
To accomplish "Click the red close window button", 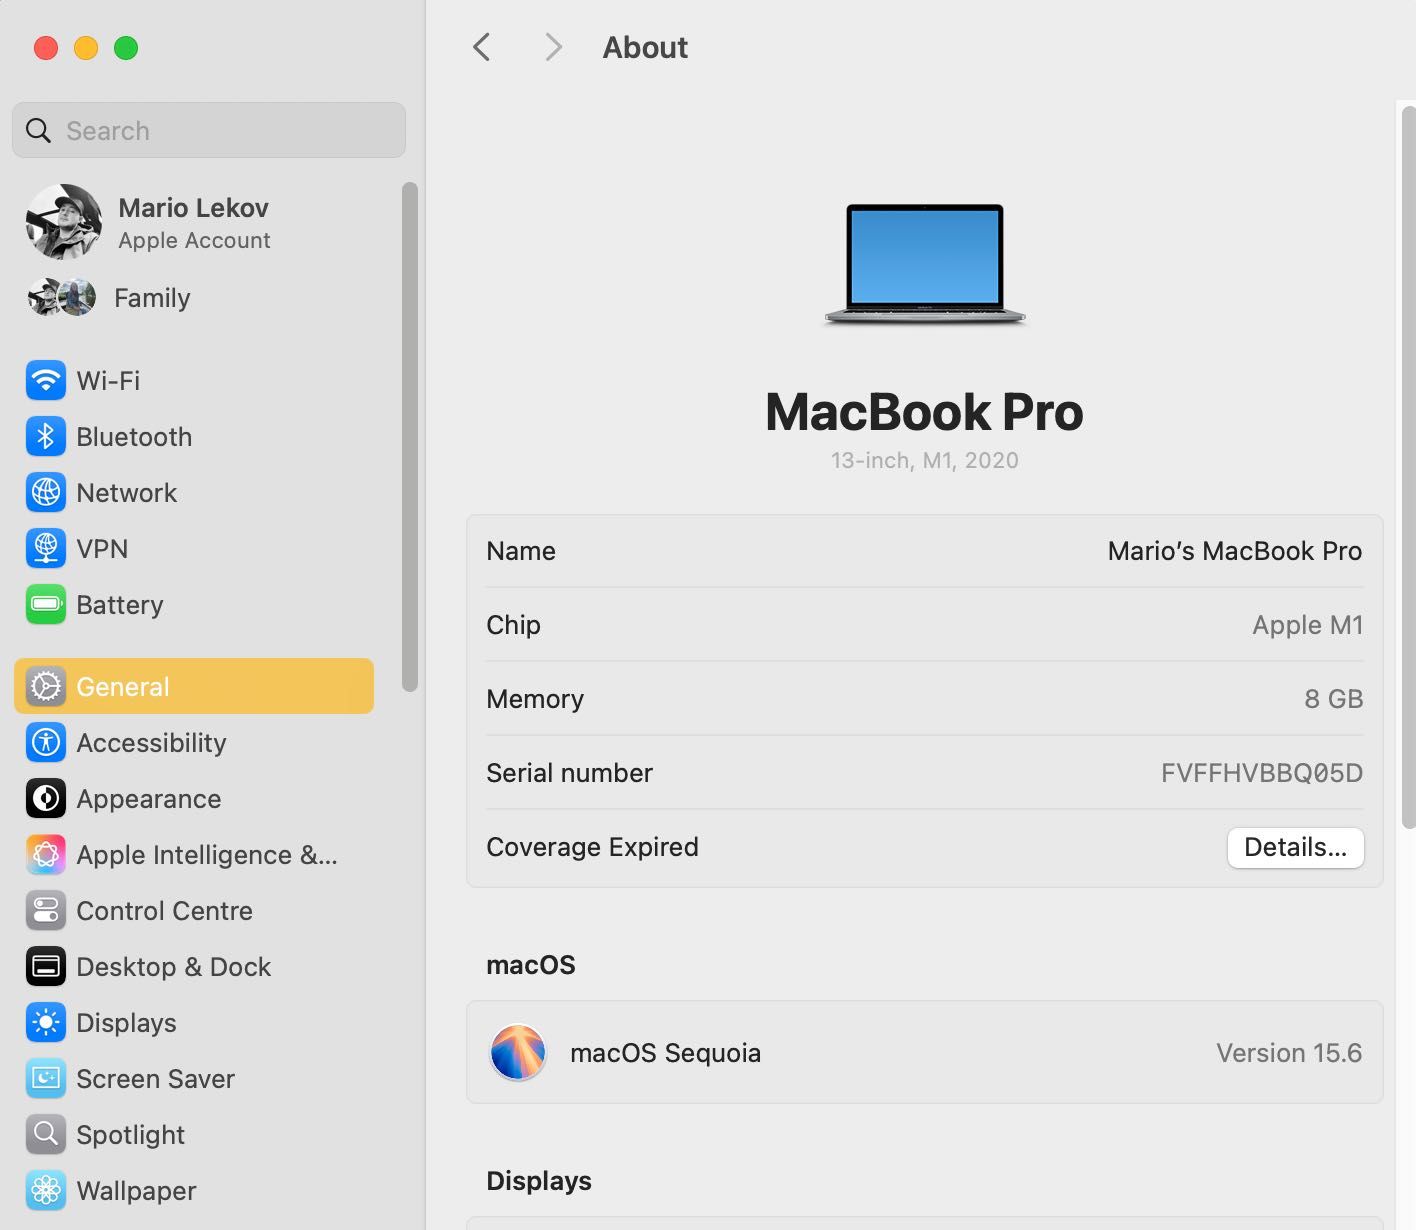I will [46, 48].
